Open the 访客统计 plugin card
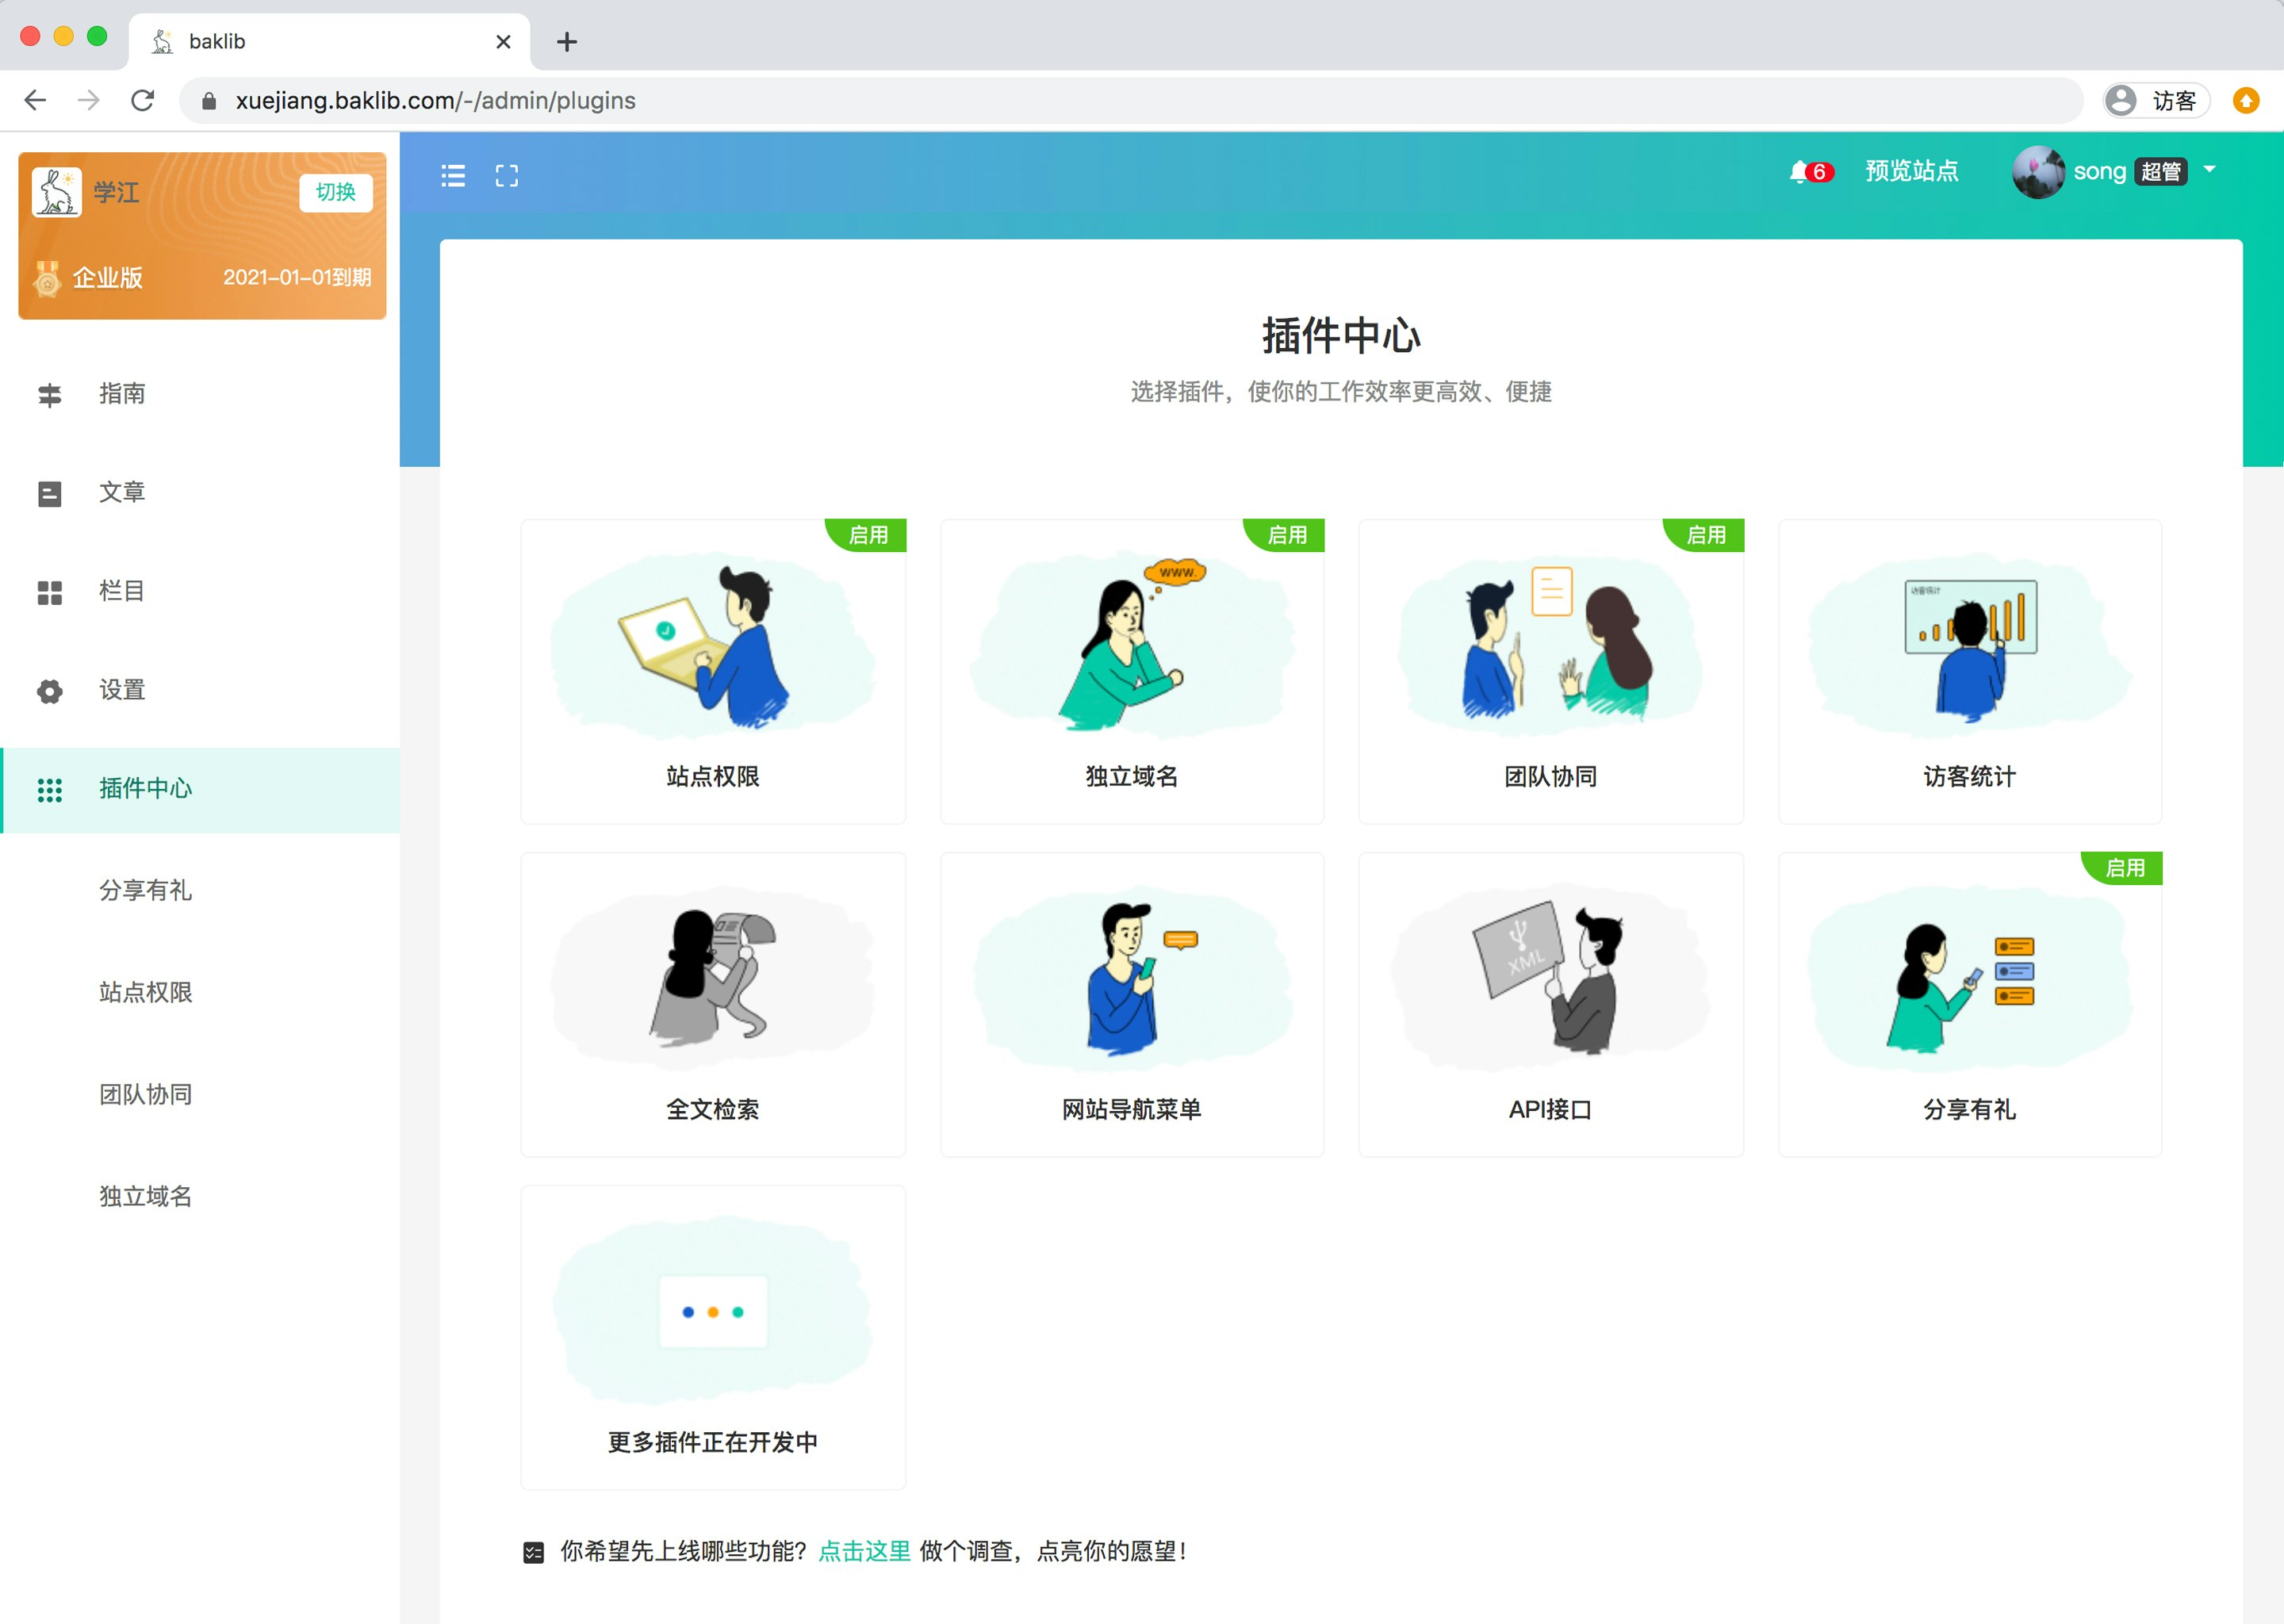Viewport: 2284px width, 1624px height. 1969,671
